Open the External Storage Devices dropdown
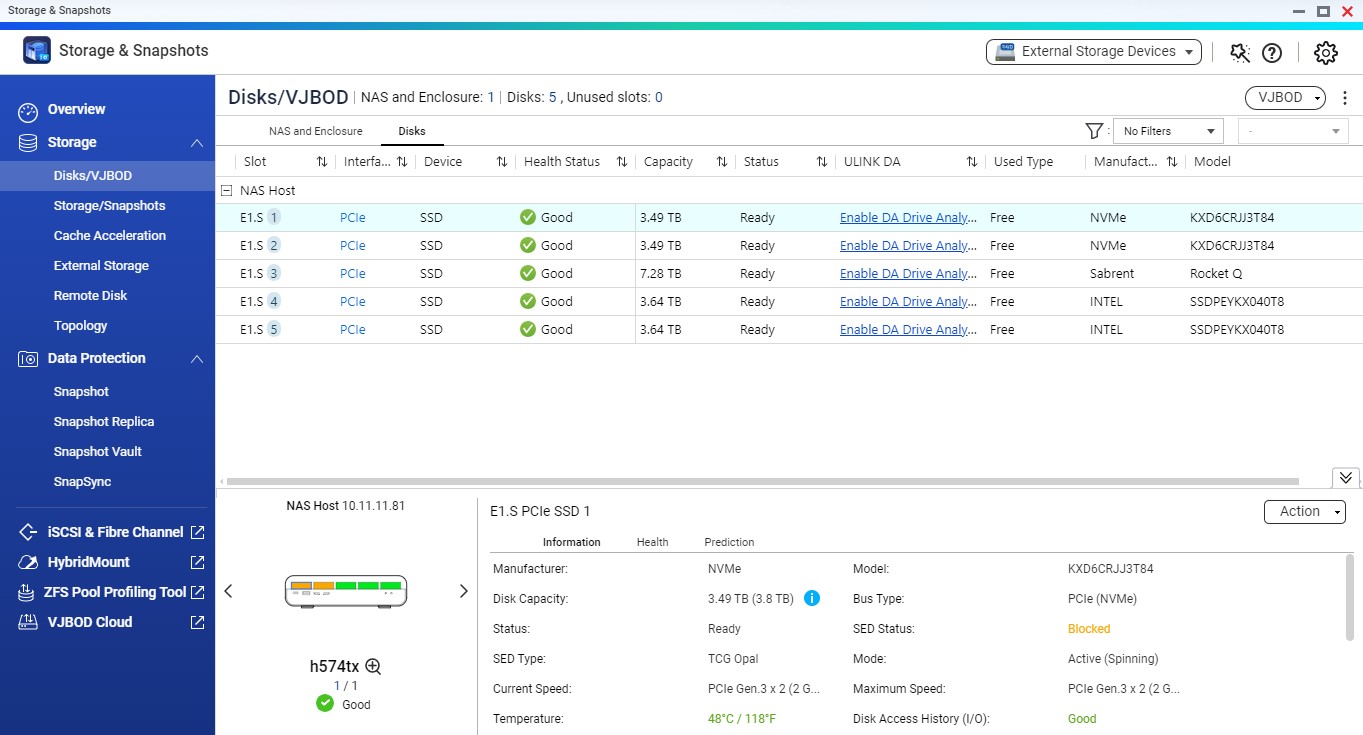1363x735 pixels. pos(1094,52)
